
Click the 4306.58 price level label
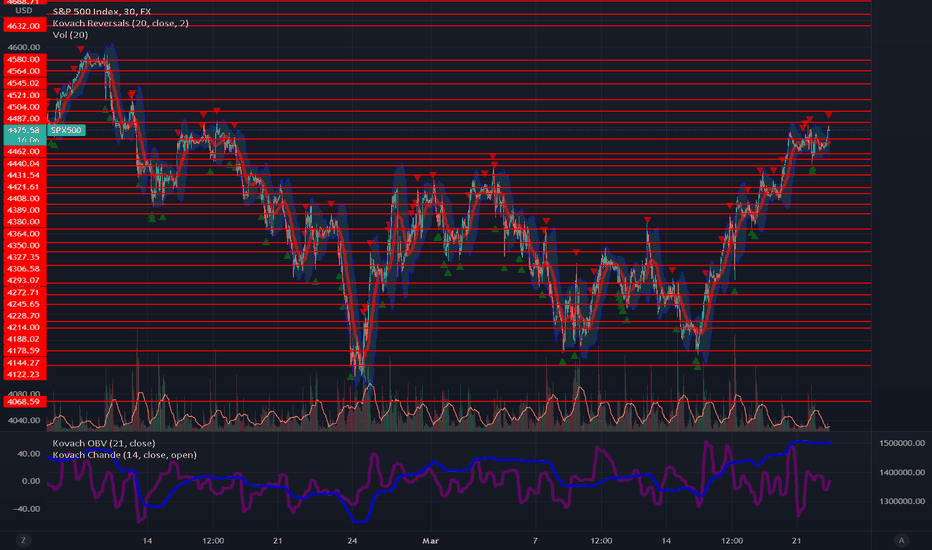coord(24,269)
